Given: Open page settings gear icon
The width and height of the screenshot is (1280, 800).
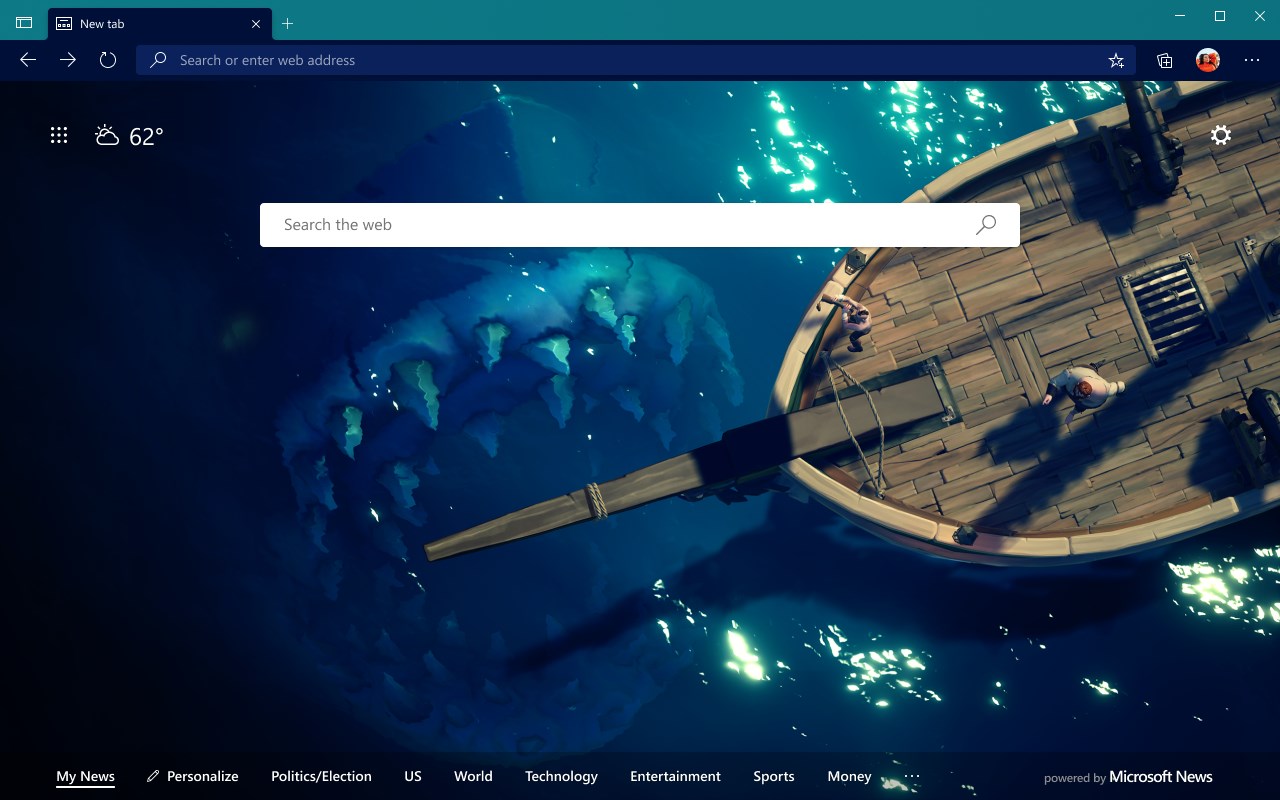Looking at the screenshot, I should click(x=1221, y=135).
